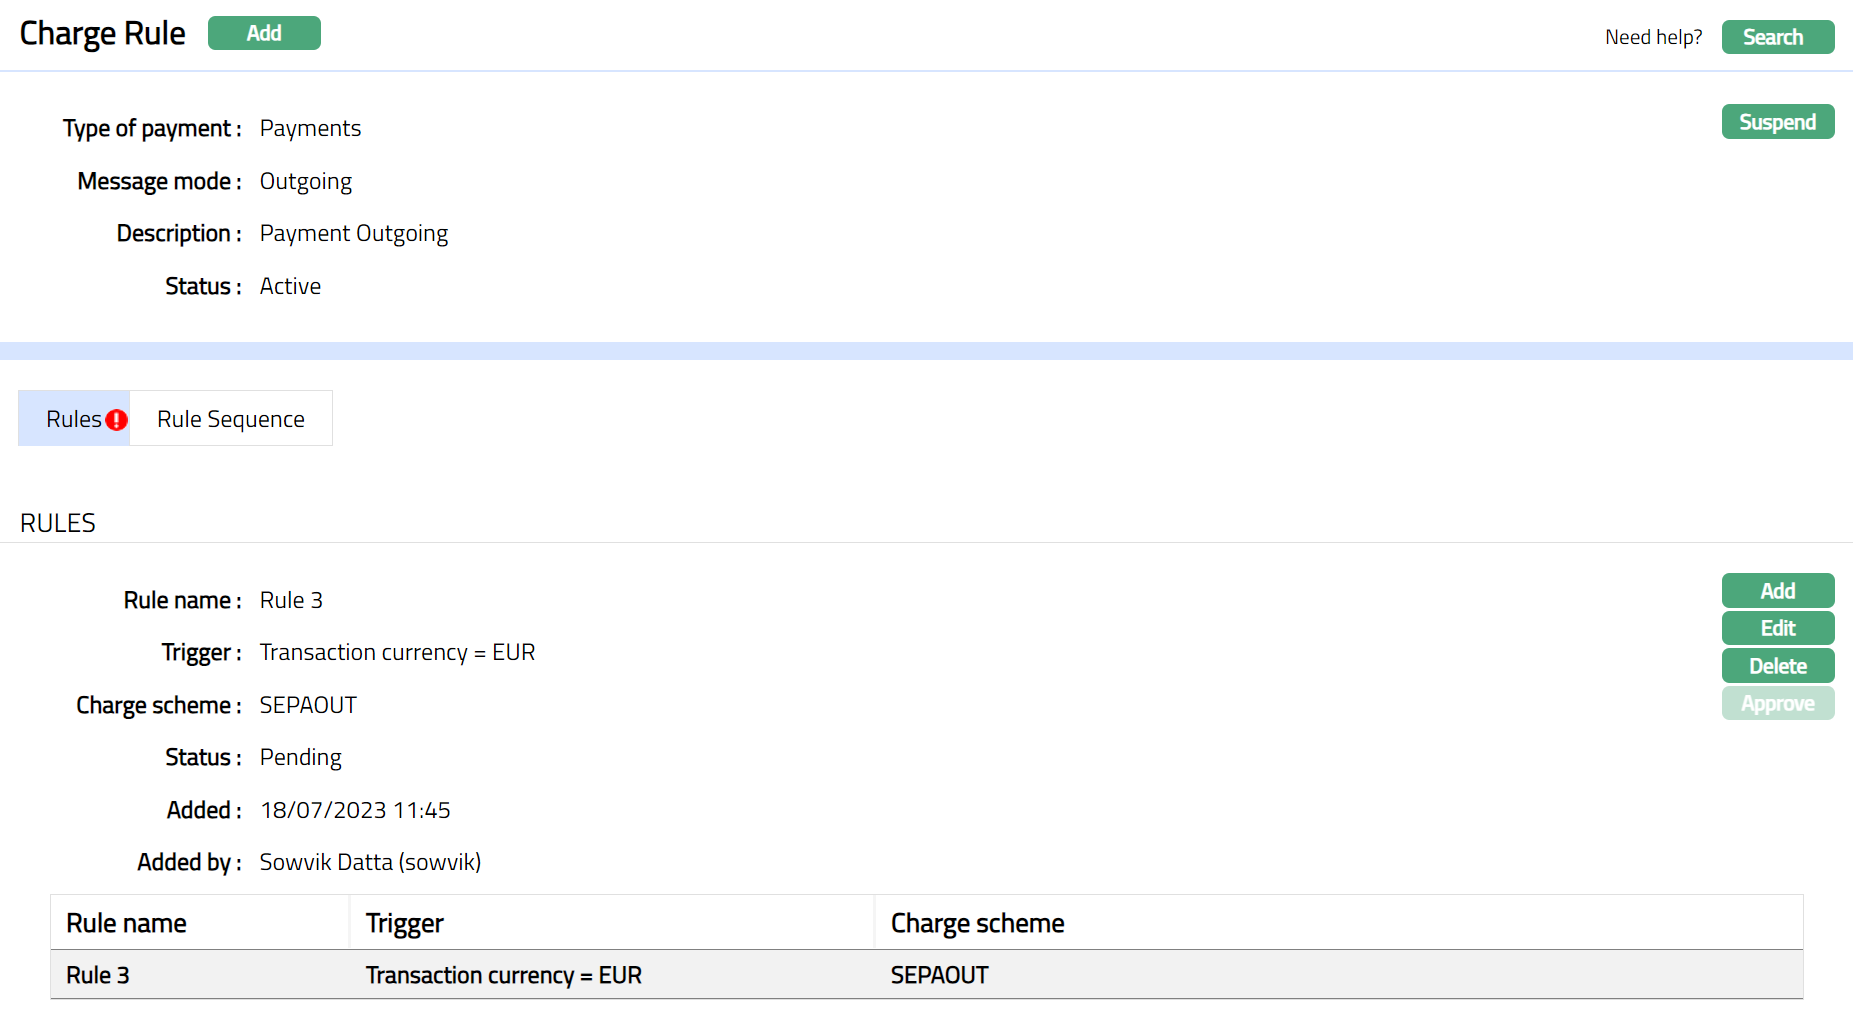
Task: Click Add button in the Rules section
Action: tap(1777, 591)
